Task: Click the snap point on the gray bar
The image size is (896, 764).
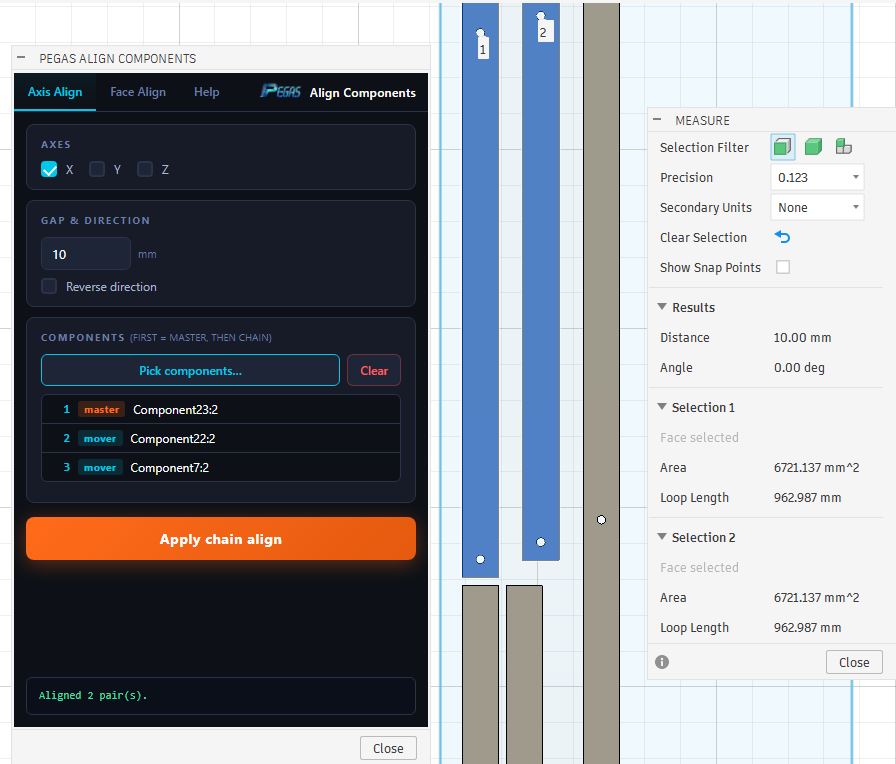Action: point(601,519)
